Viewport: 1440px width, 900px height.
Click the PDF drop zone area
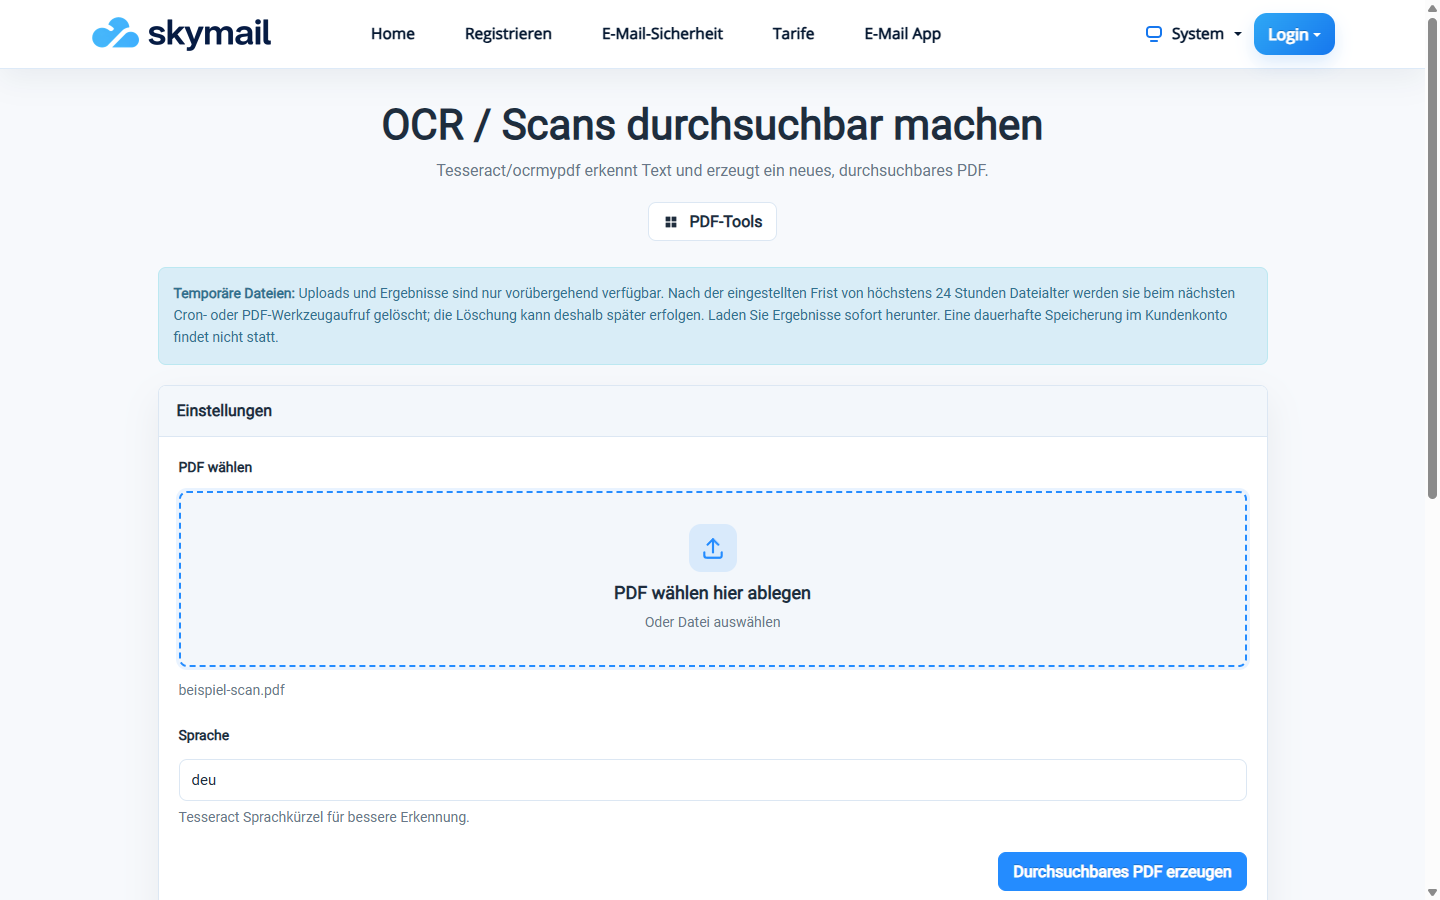[713, 579]
